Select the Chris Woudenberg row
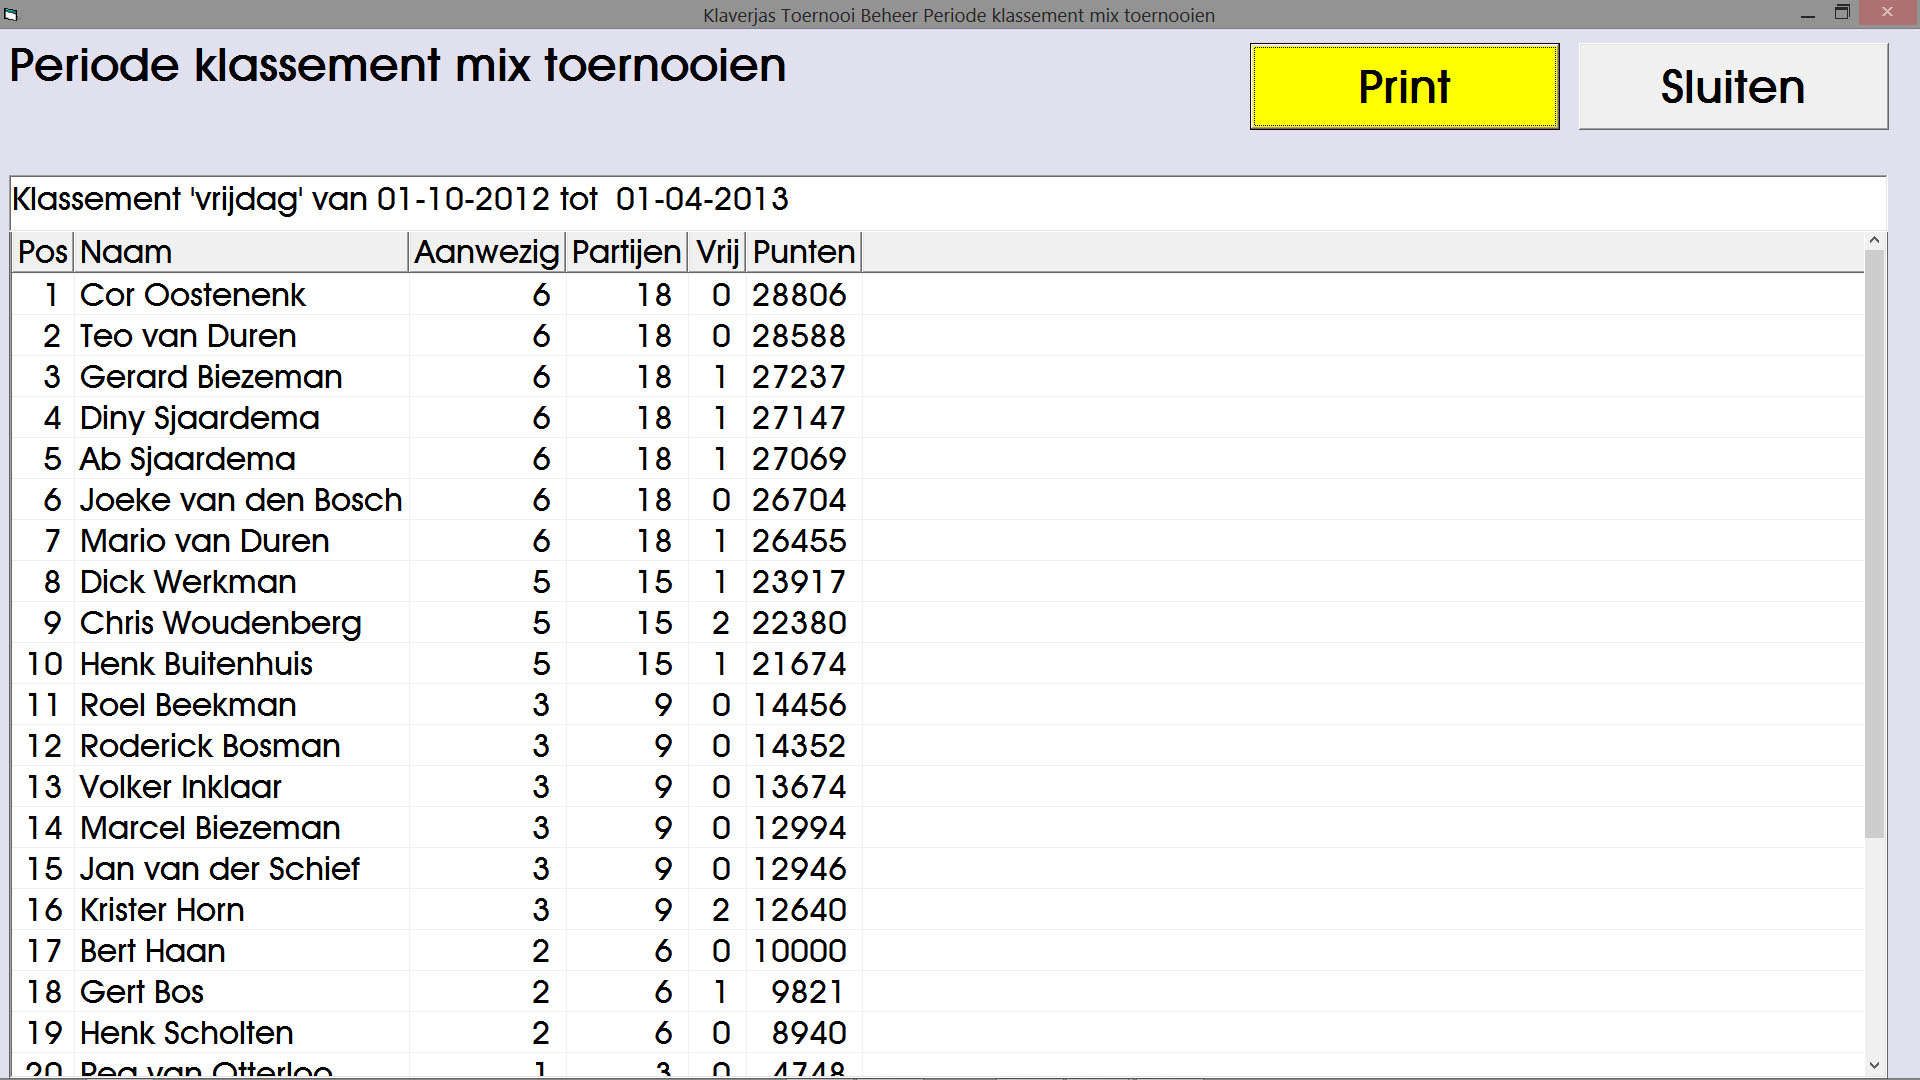This screenshot has height=1080, width=1920. click(x=220, y=623)
